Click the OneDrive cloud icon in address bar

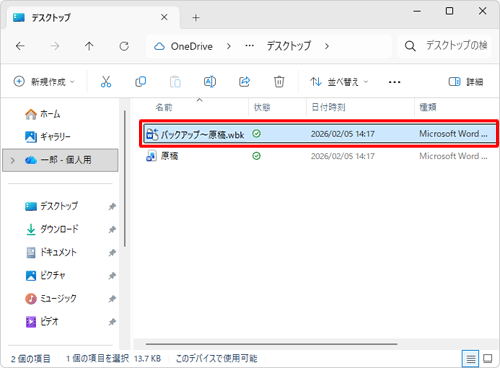click(159, 46)
